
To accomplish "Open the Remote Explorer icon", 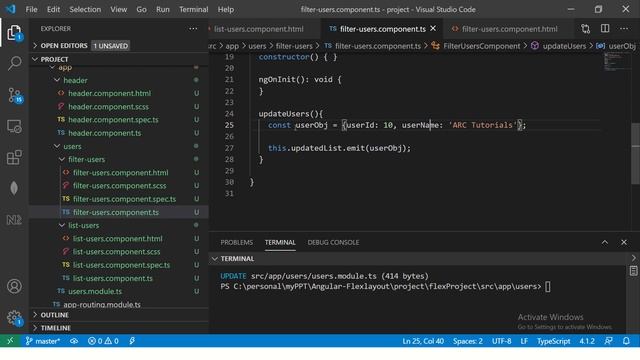I will click(14, 127).
